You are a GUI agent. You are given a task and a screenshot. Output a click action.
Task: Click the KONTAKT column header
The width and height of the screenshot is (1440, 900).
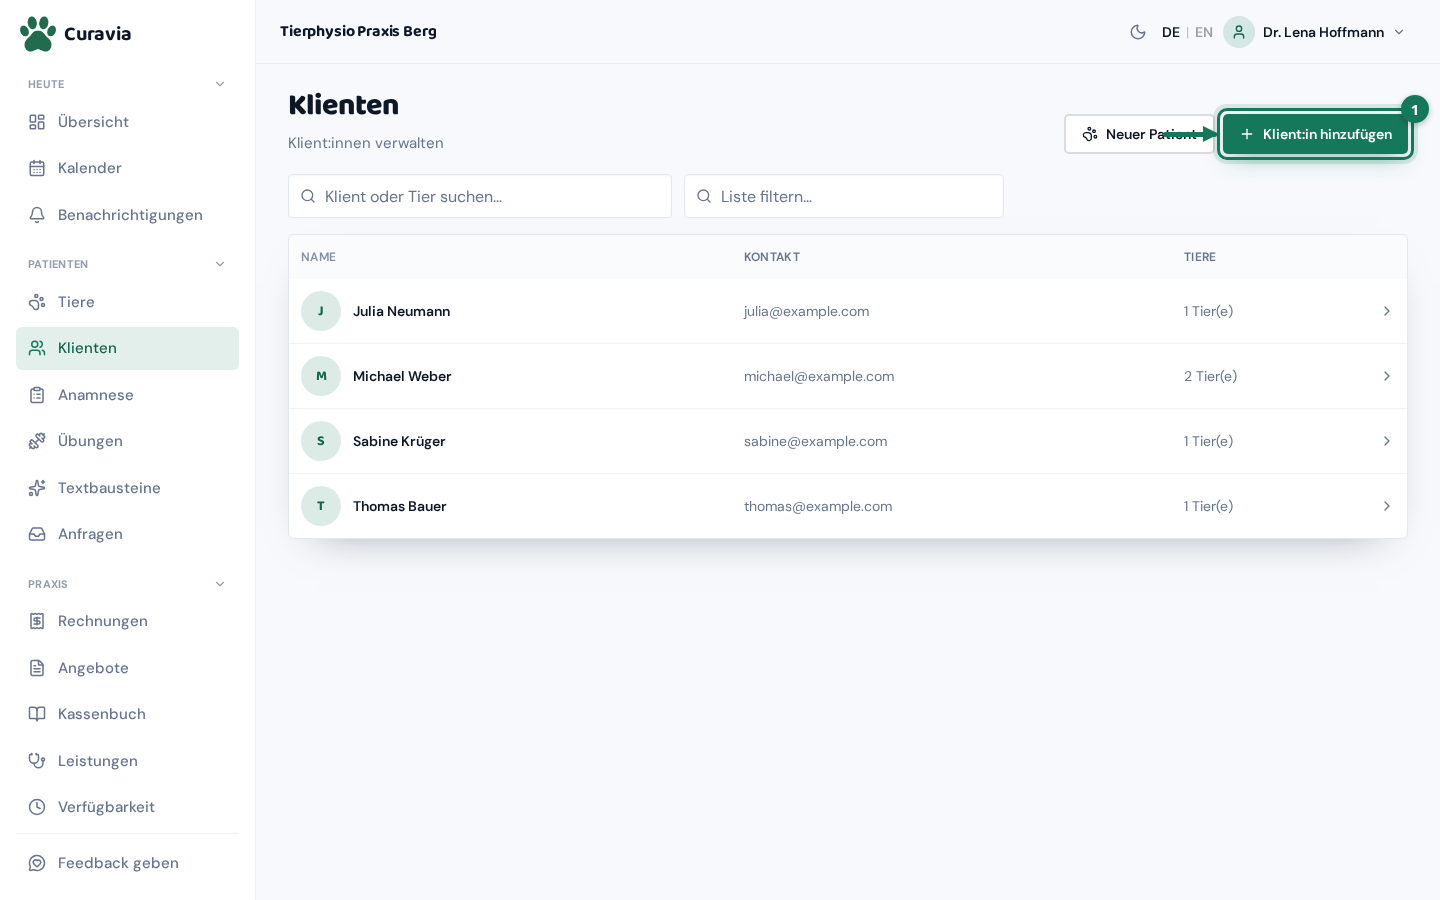point(772,257)
